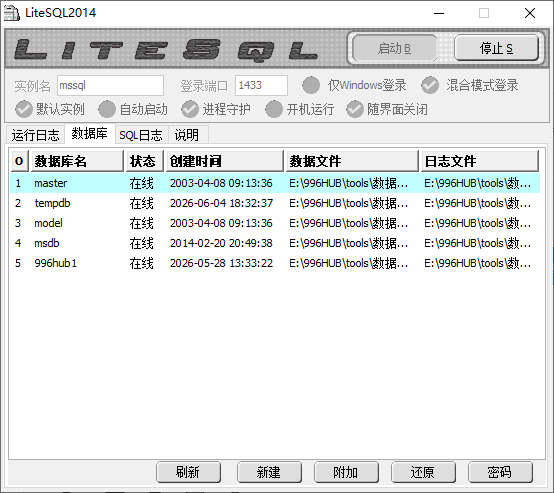Viewport: 554px width, 493px height.
Task: Select the msdb database row
Action: tap(275, 243)
